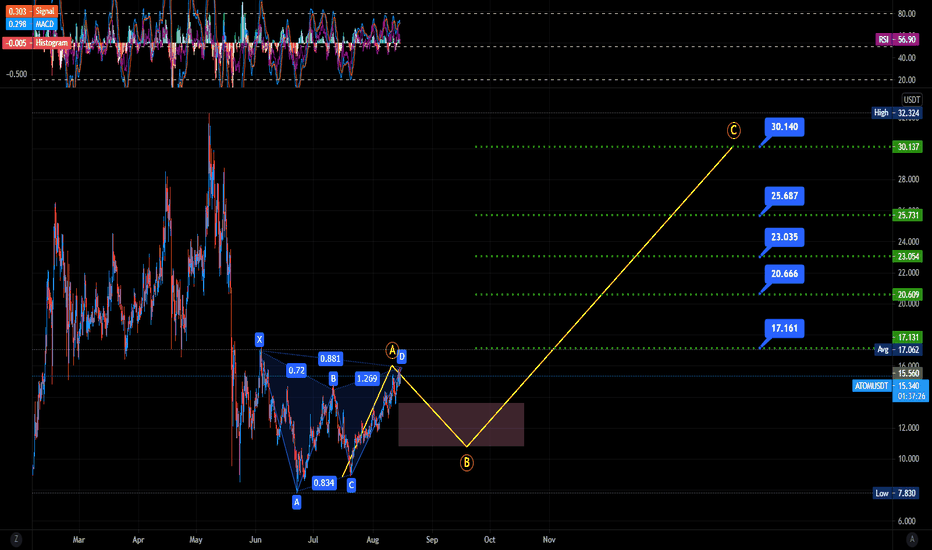The image size is (932, 550).
Task: Click the orange circled A wave marker
Action: (391, 351)
